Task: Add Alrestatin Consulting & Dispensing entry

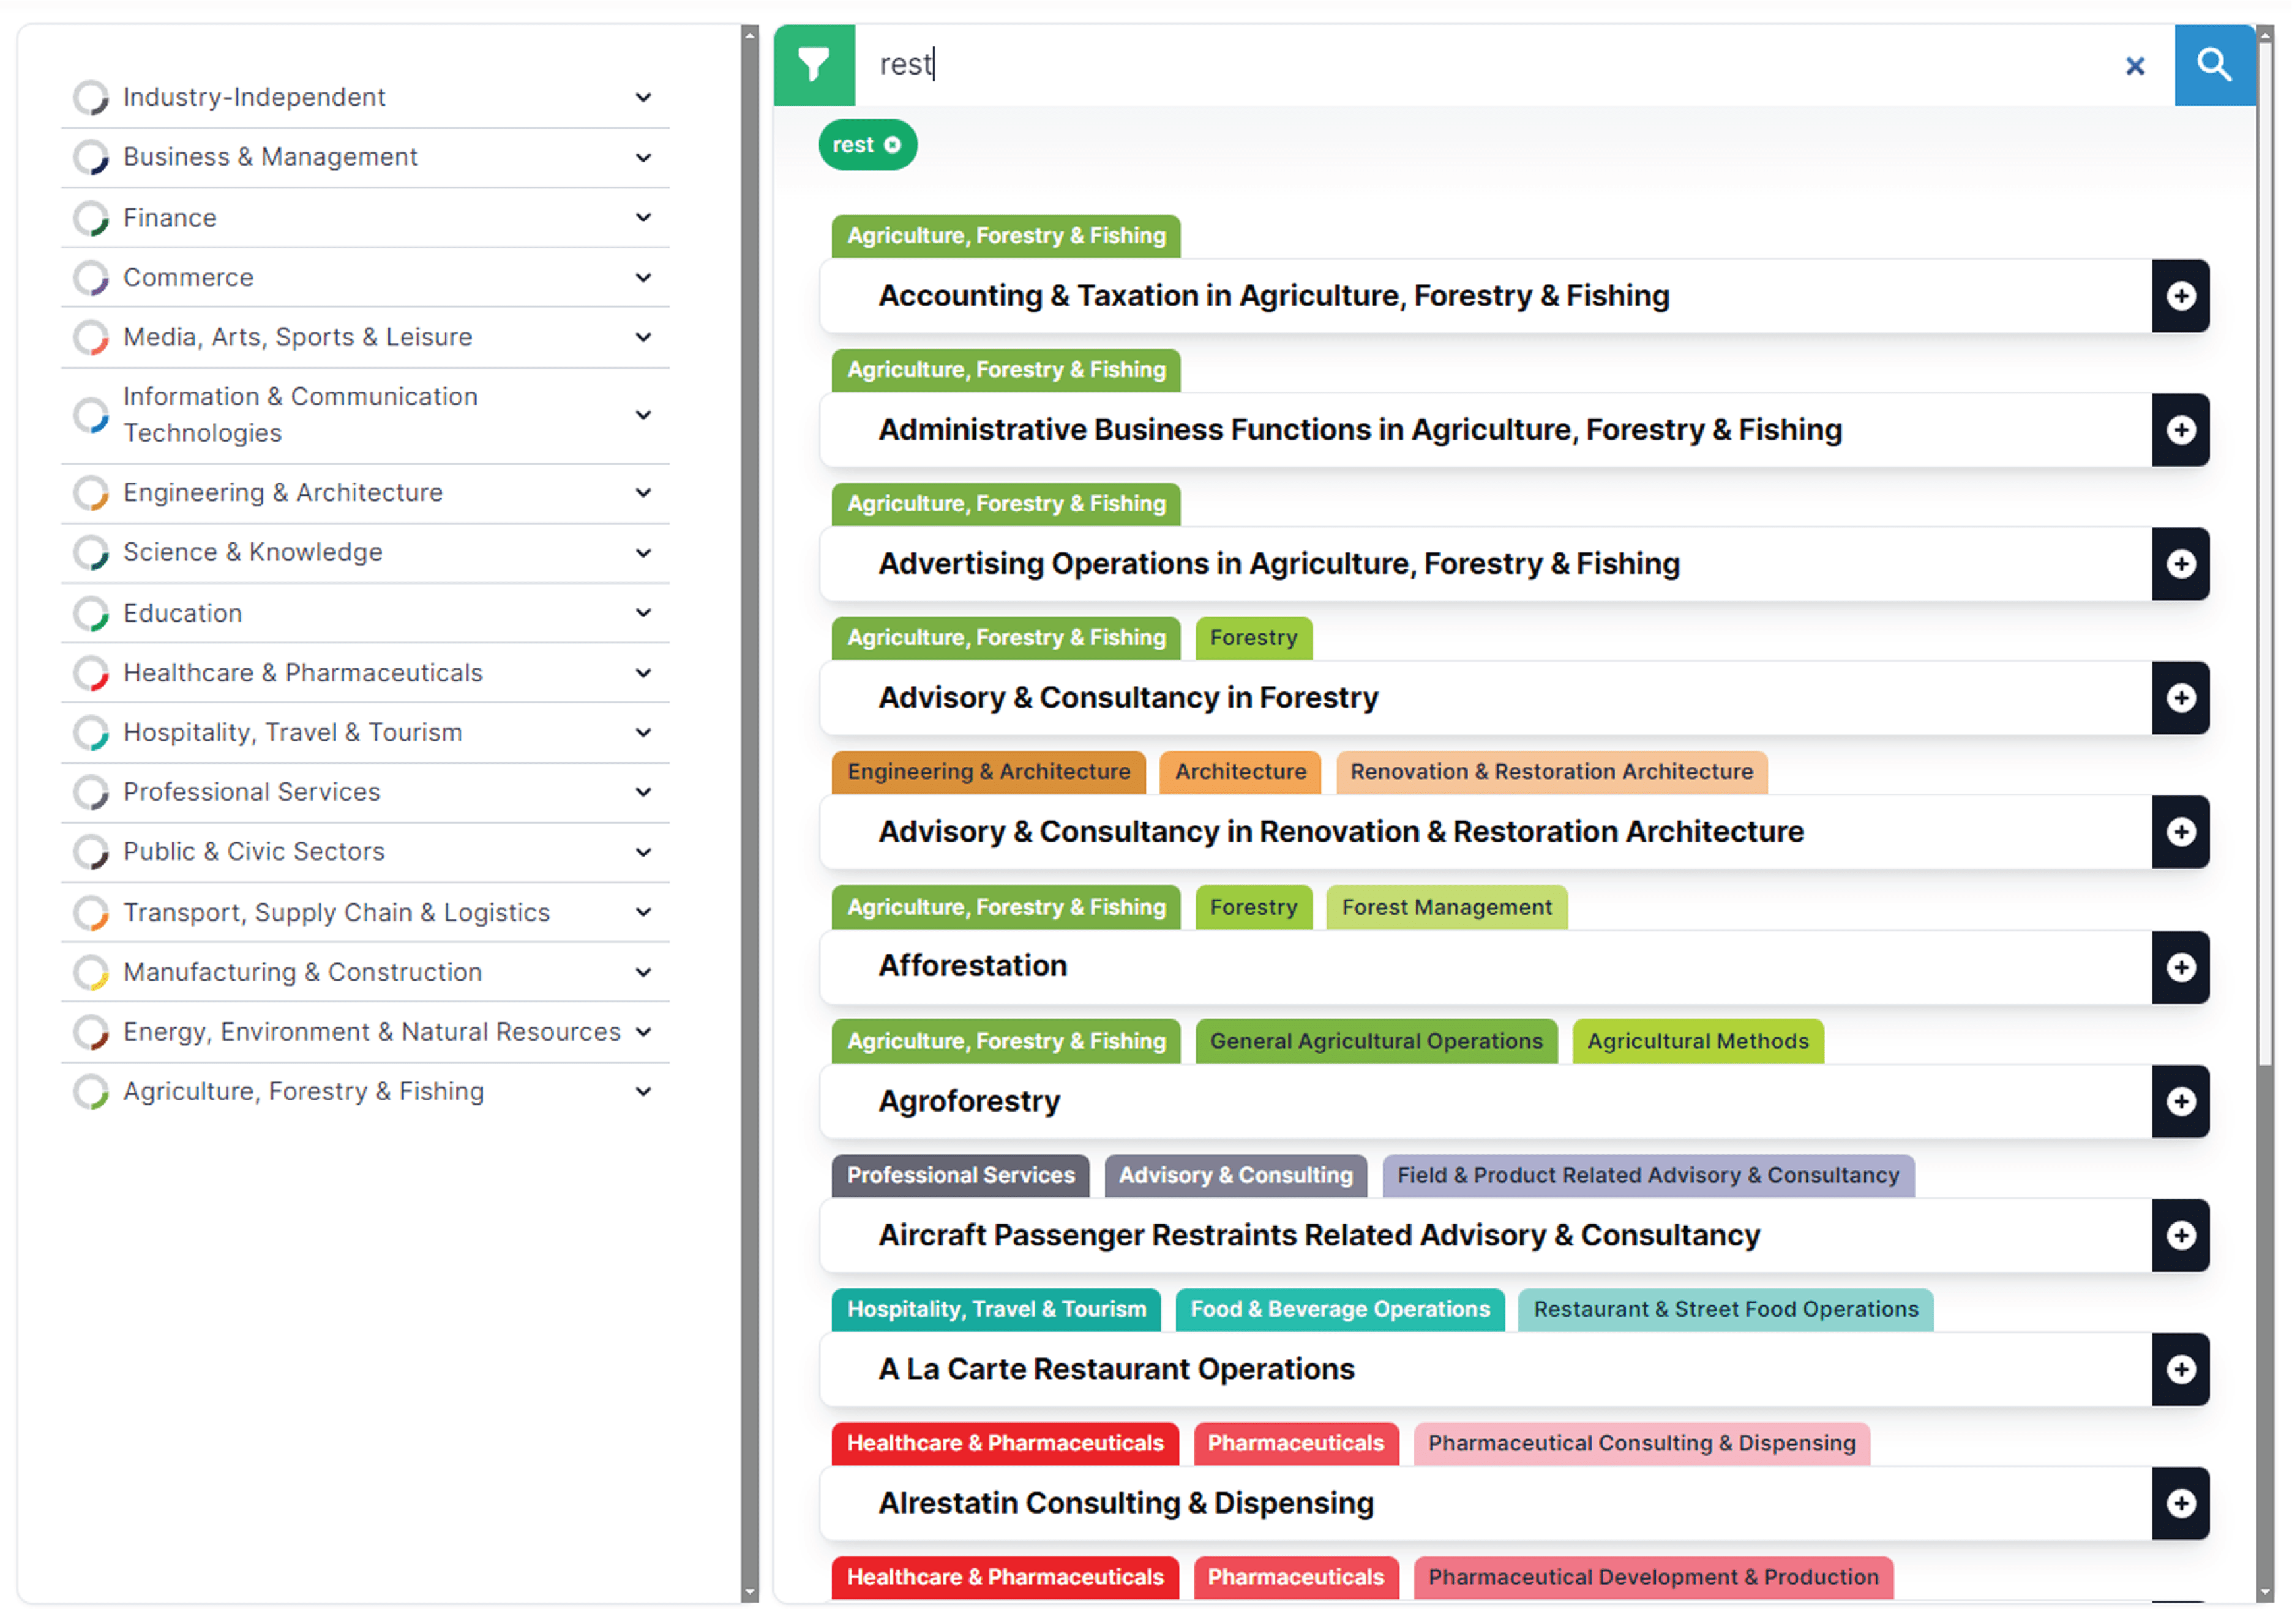Action: pyautogui.click(x=2180, y=1503)
